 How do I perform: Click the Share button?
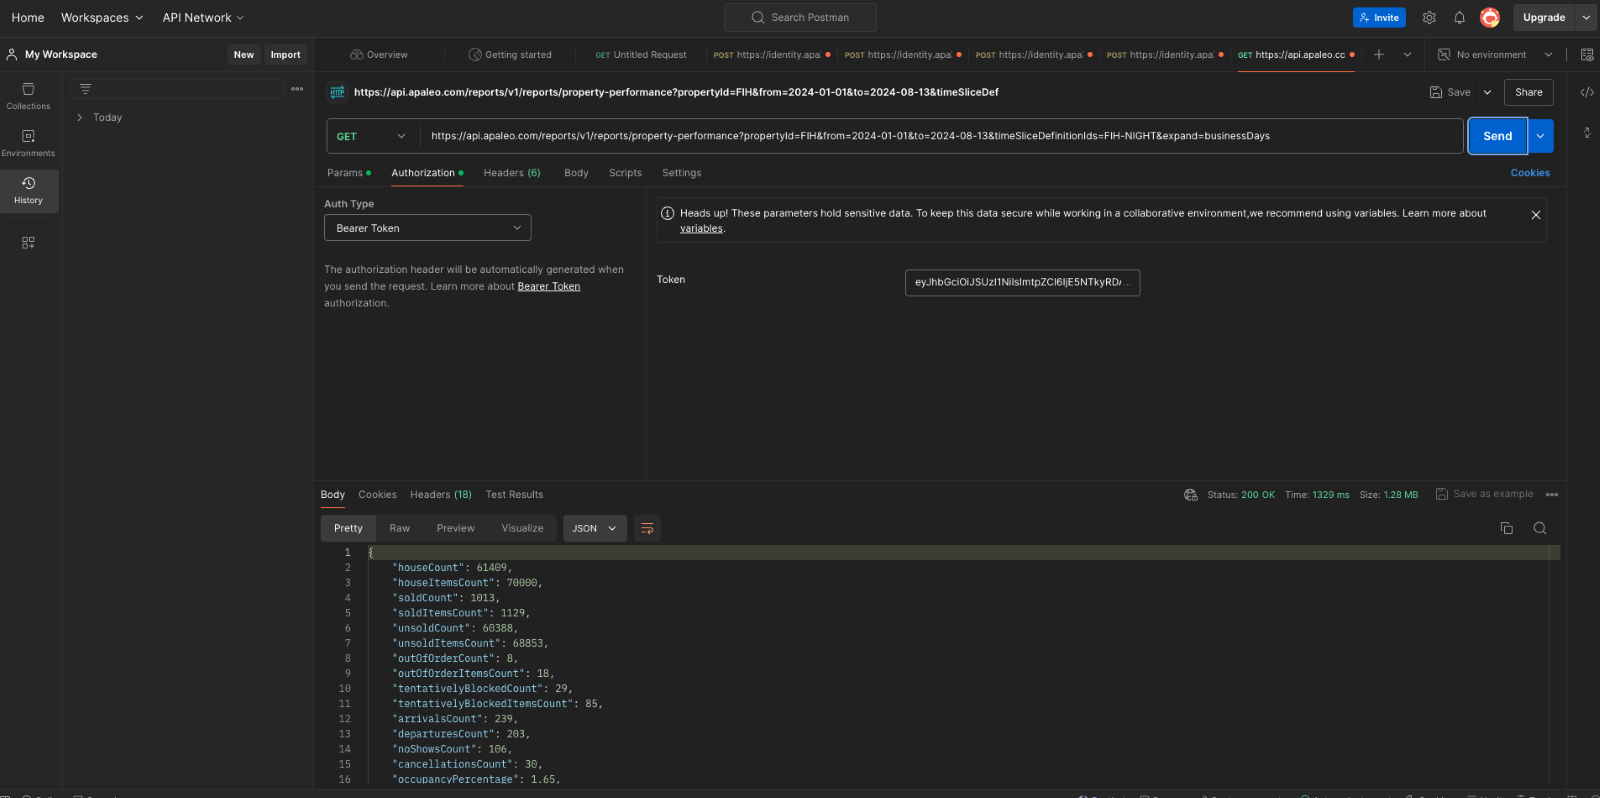click(x=1528, y=92)
